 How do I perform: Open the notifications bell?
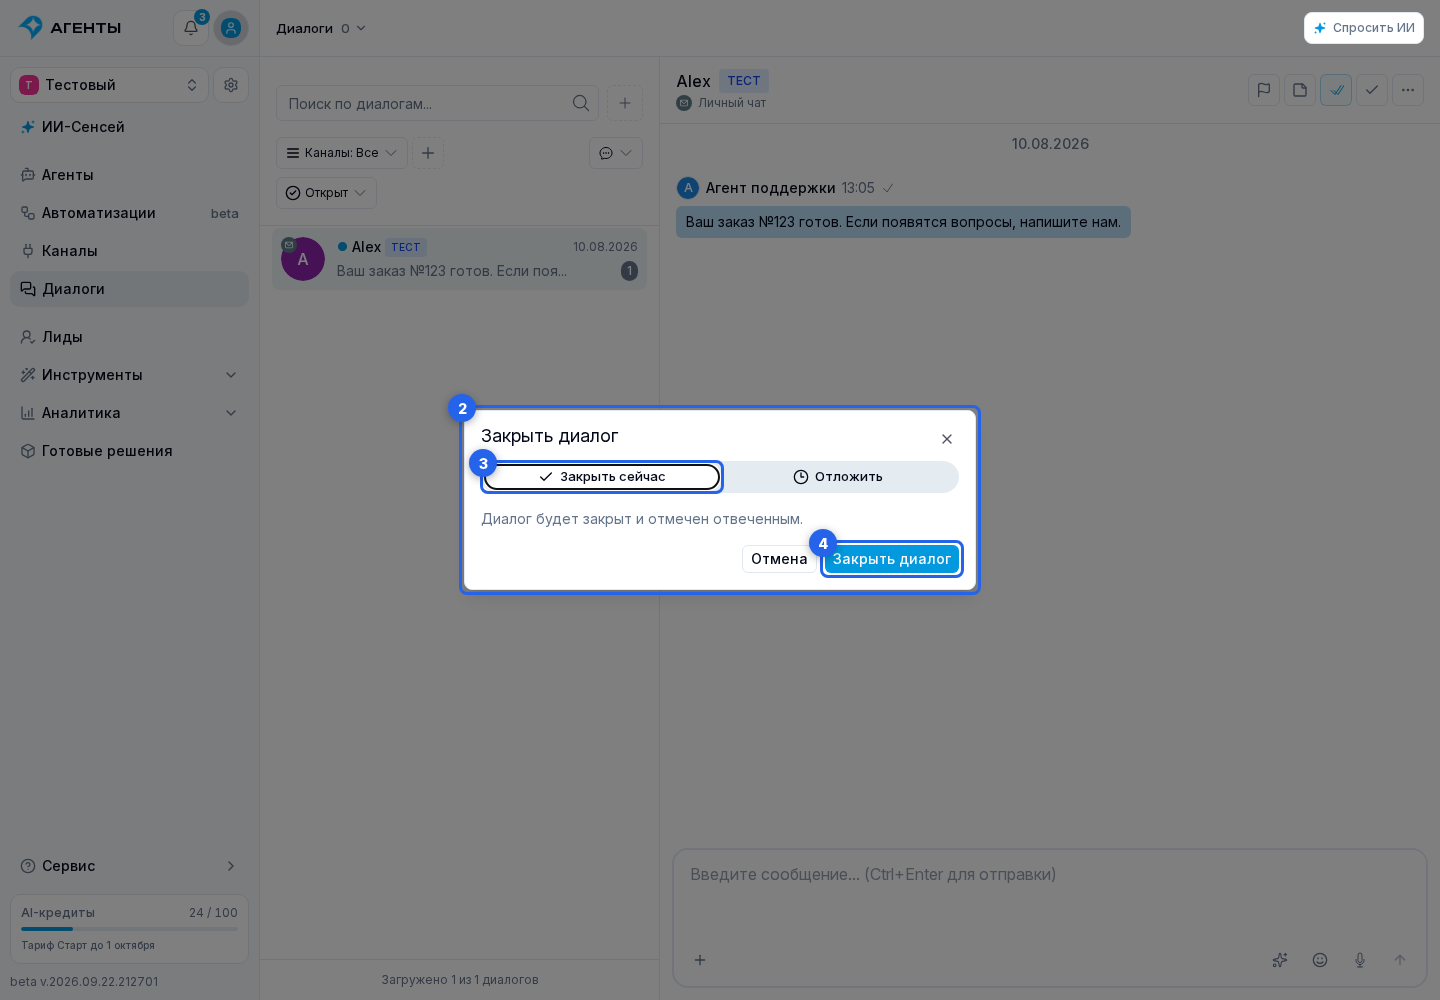191,28
